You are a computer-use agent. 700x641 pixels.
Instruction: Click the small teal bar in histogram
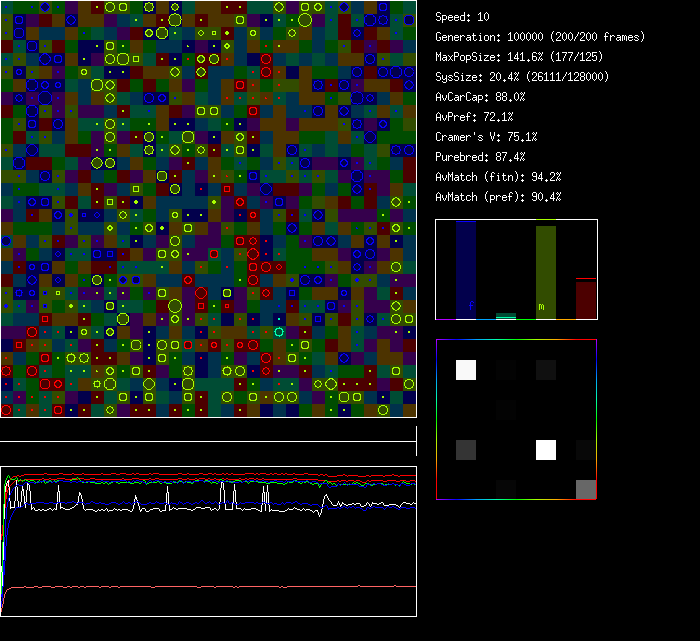506,316
